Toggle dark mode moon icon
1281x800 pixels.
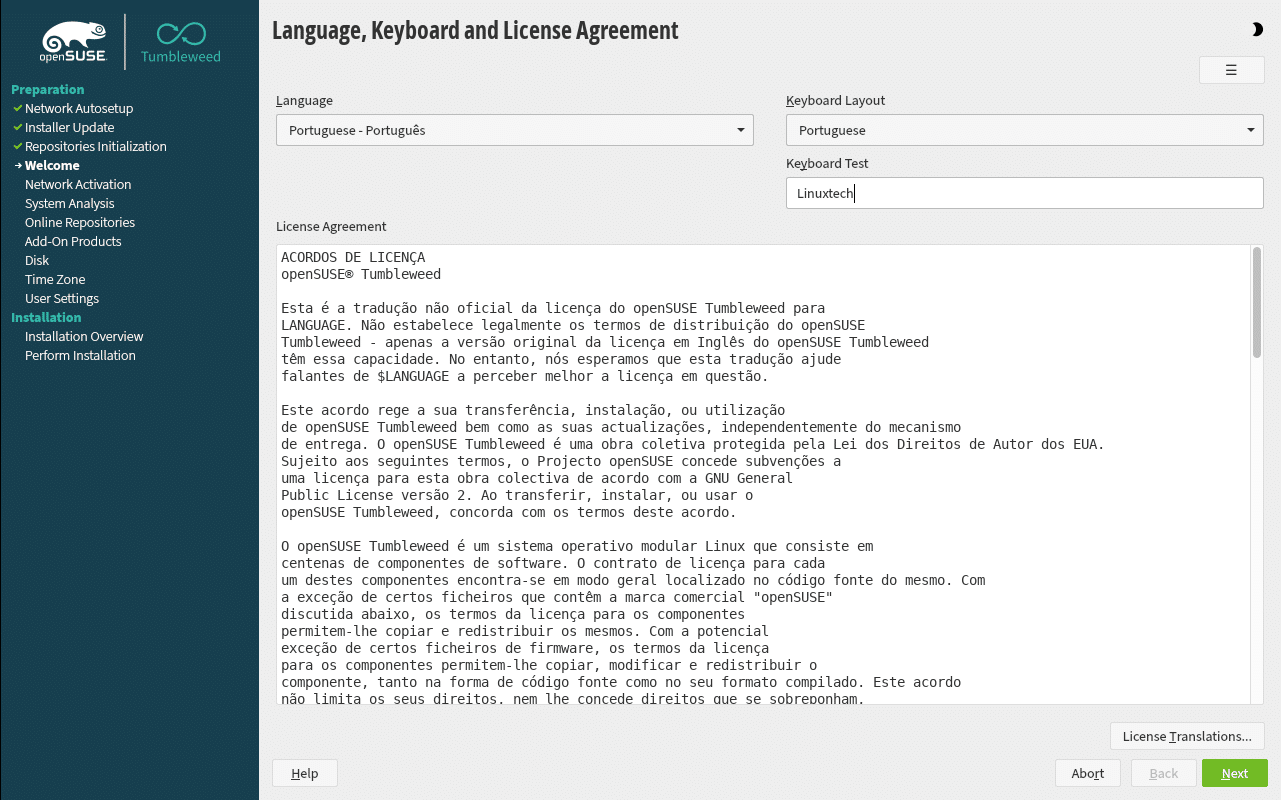coord(1257,30)
